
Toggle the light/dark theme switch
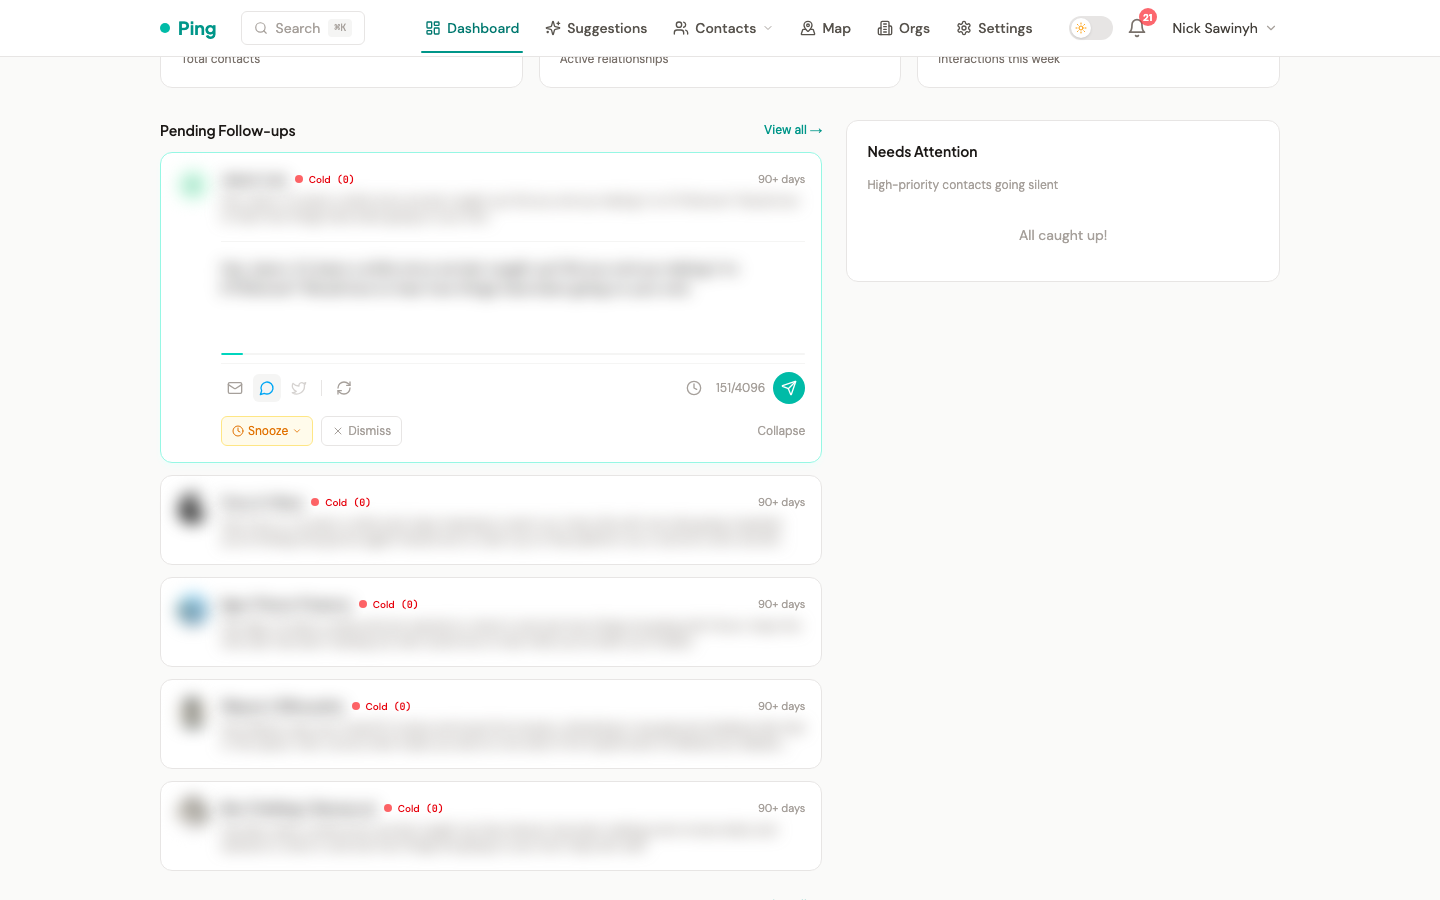[1091, 28]
